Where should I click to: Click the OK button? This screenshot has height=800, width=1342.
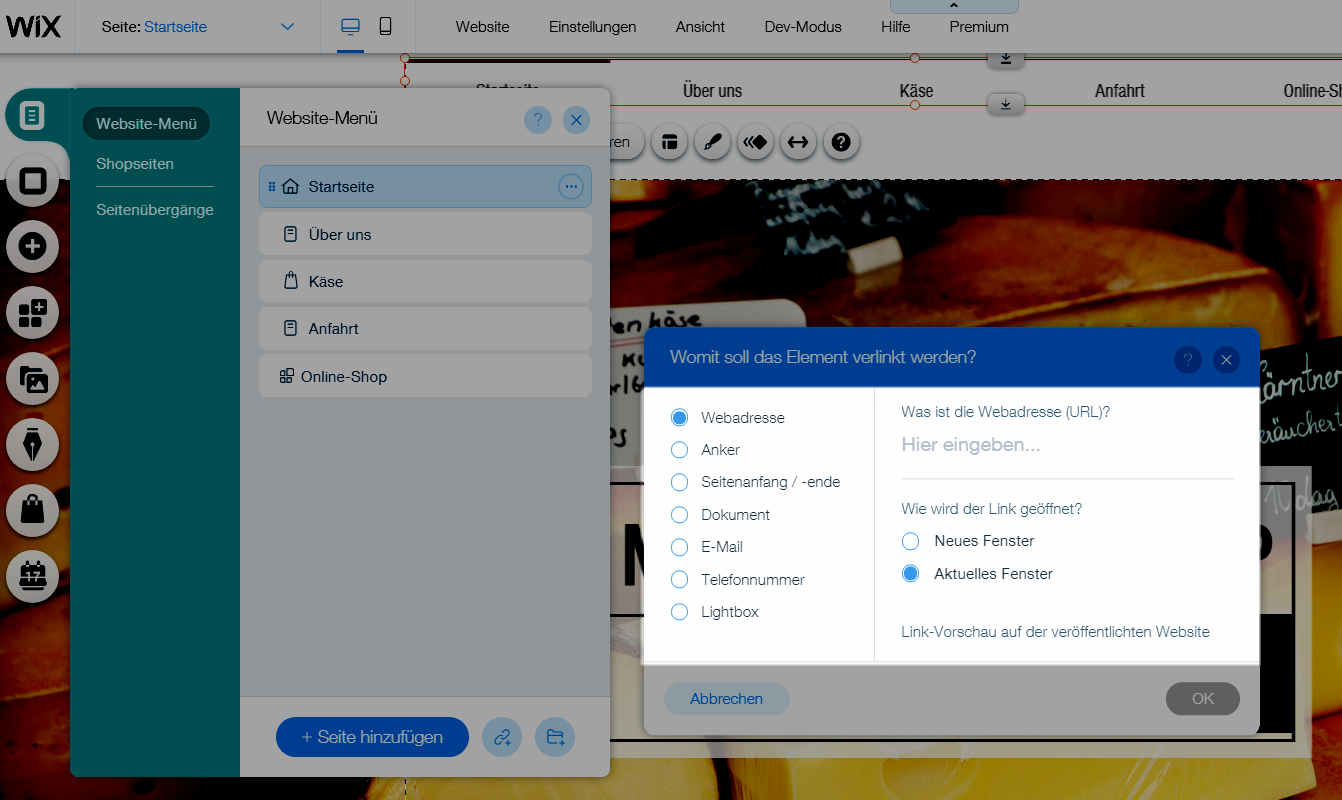[1203, 699]
